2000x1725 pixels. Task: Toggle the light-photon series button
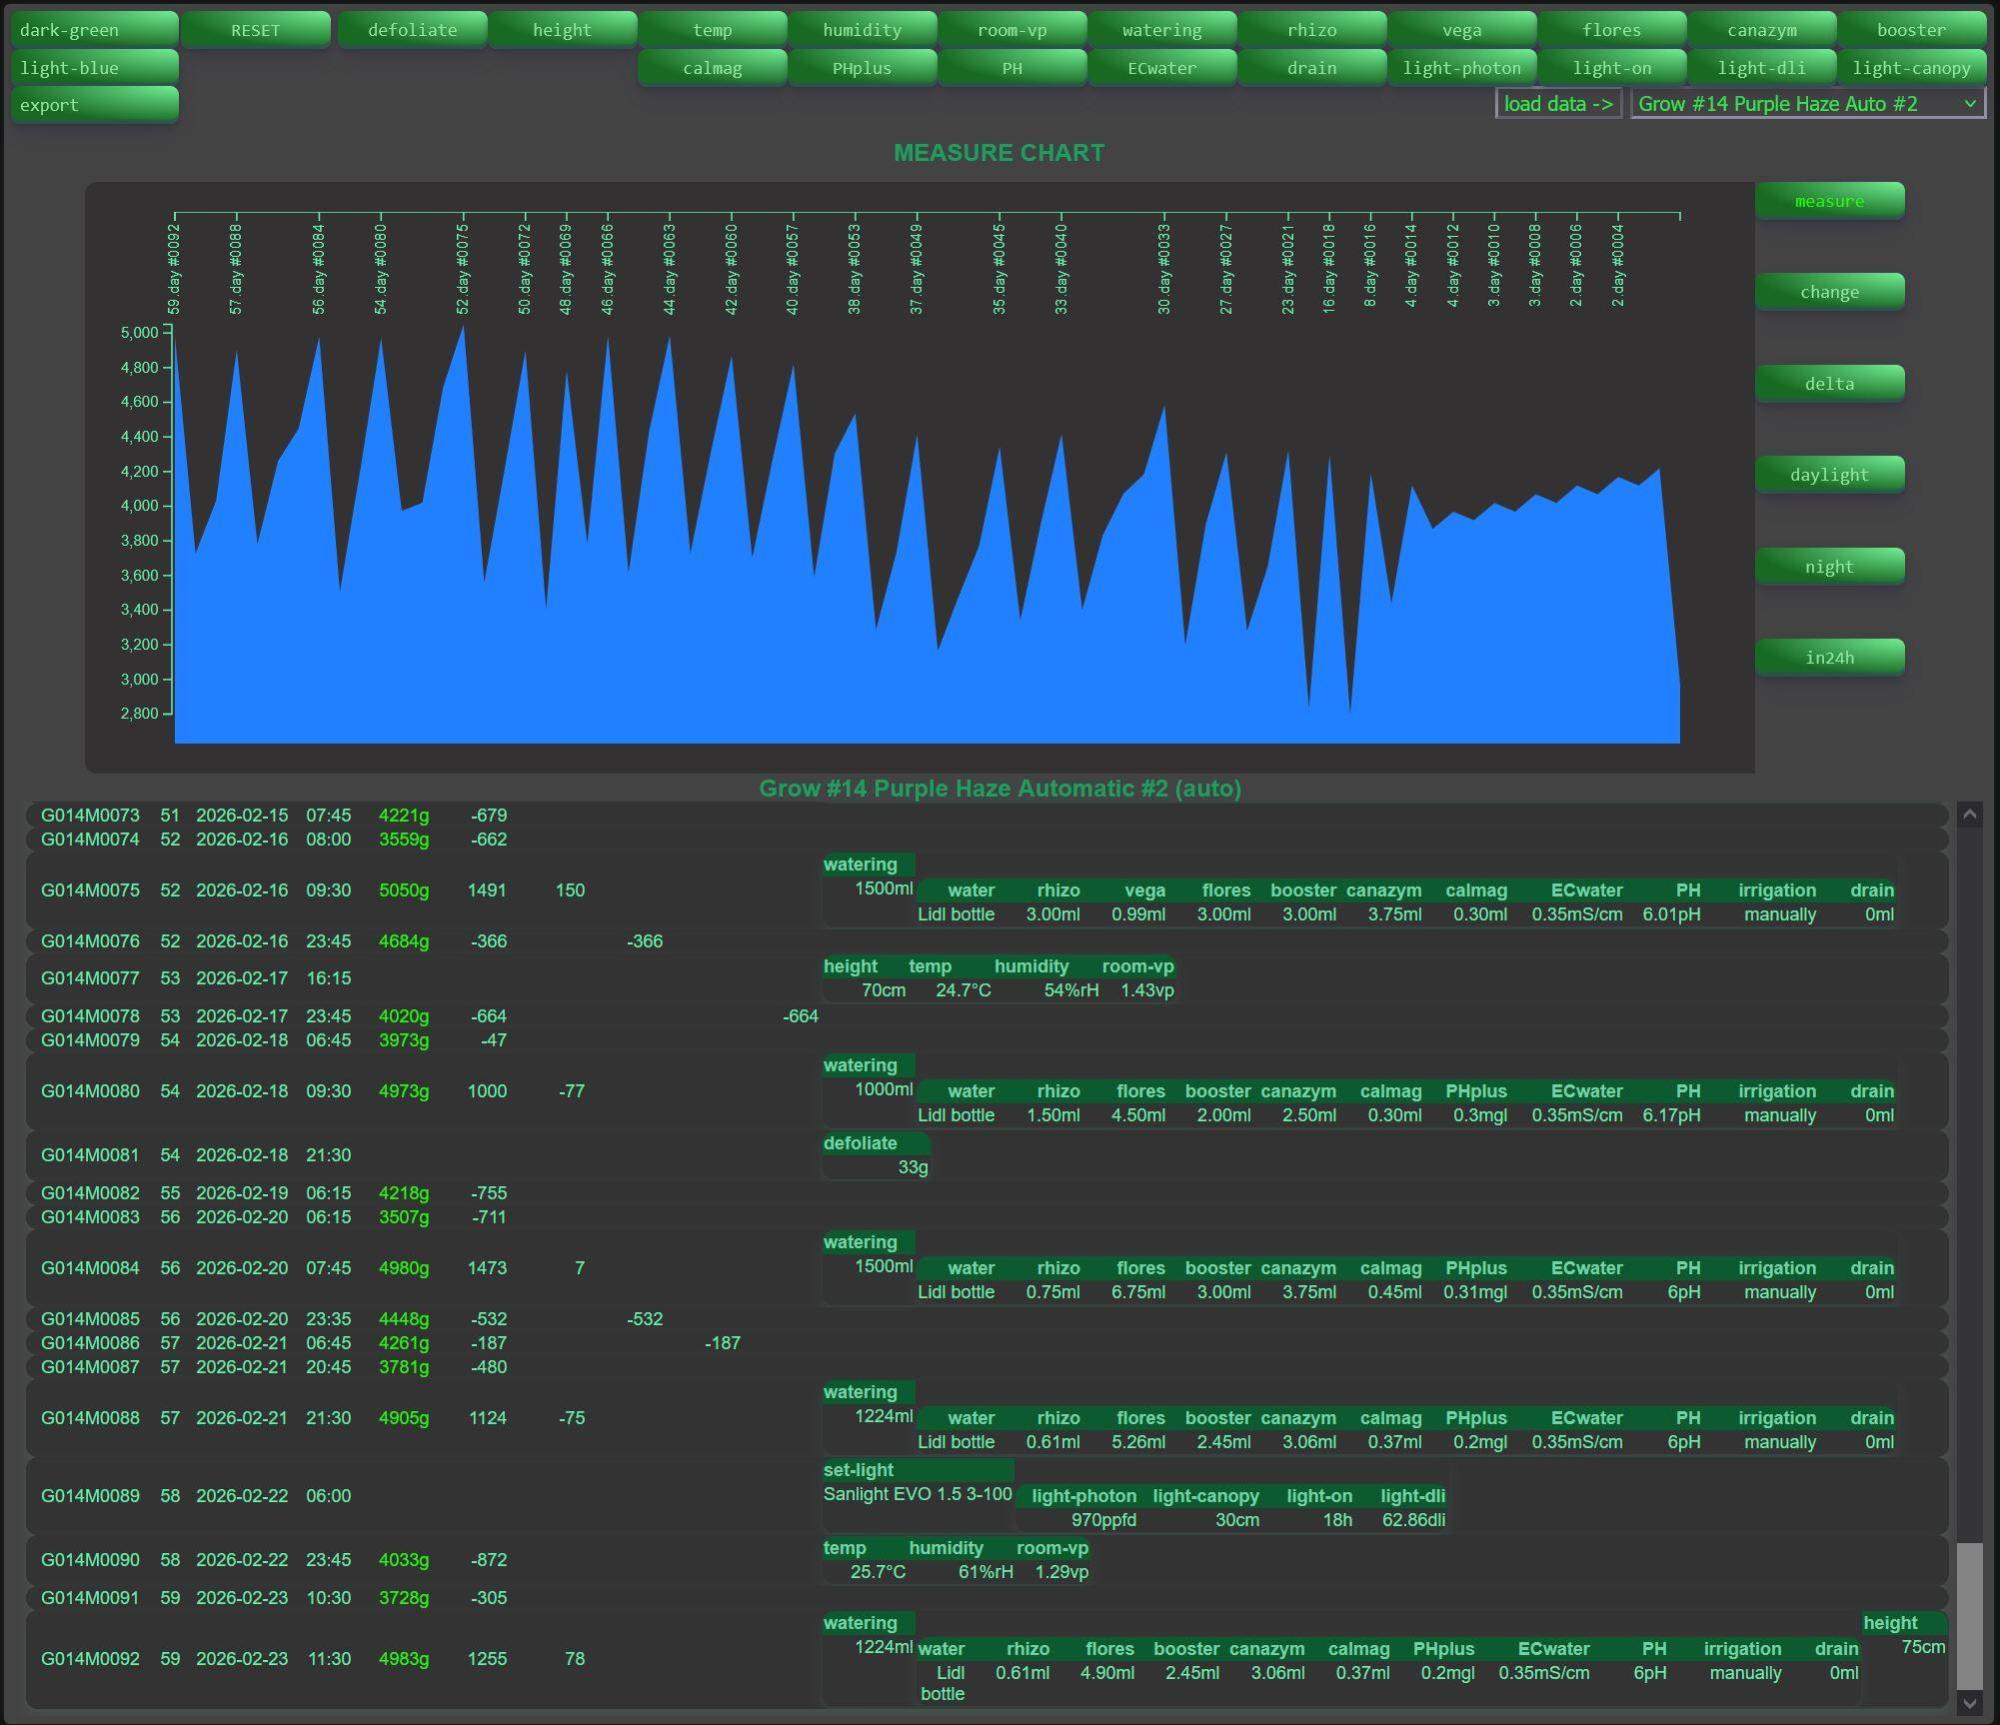point(1461,68)
